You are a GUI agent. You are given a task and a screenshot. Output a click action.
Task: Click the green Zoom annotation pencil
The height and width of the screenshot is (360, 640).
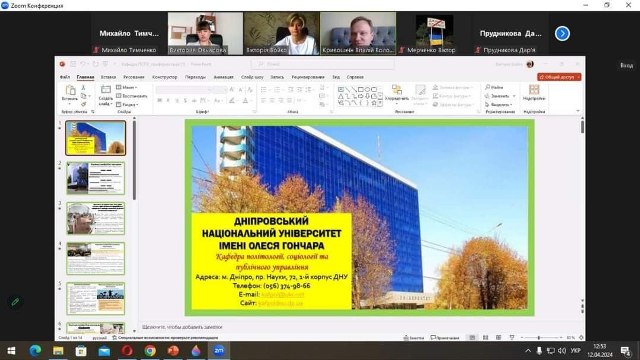15,302
